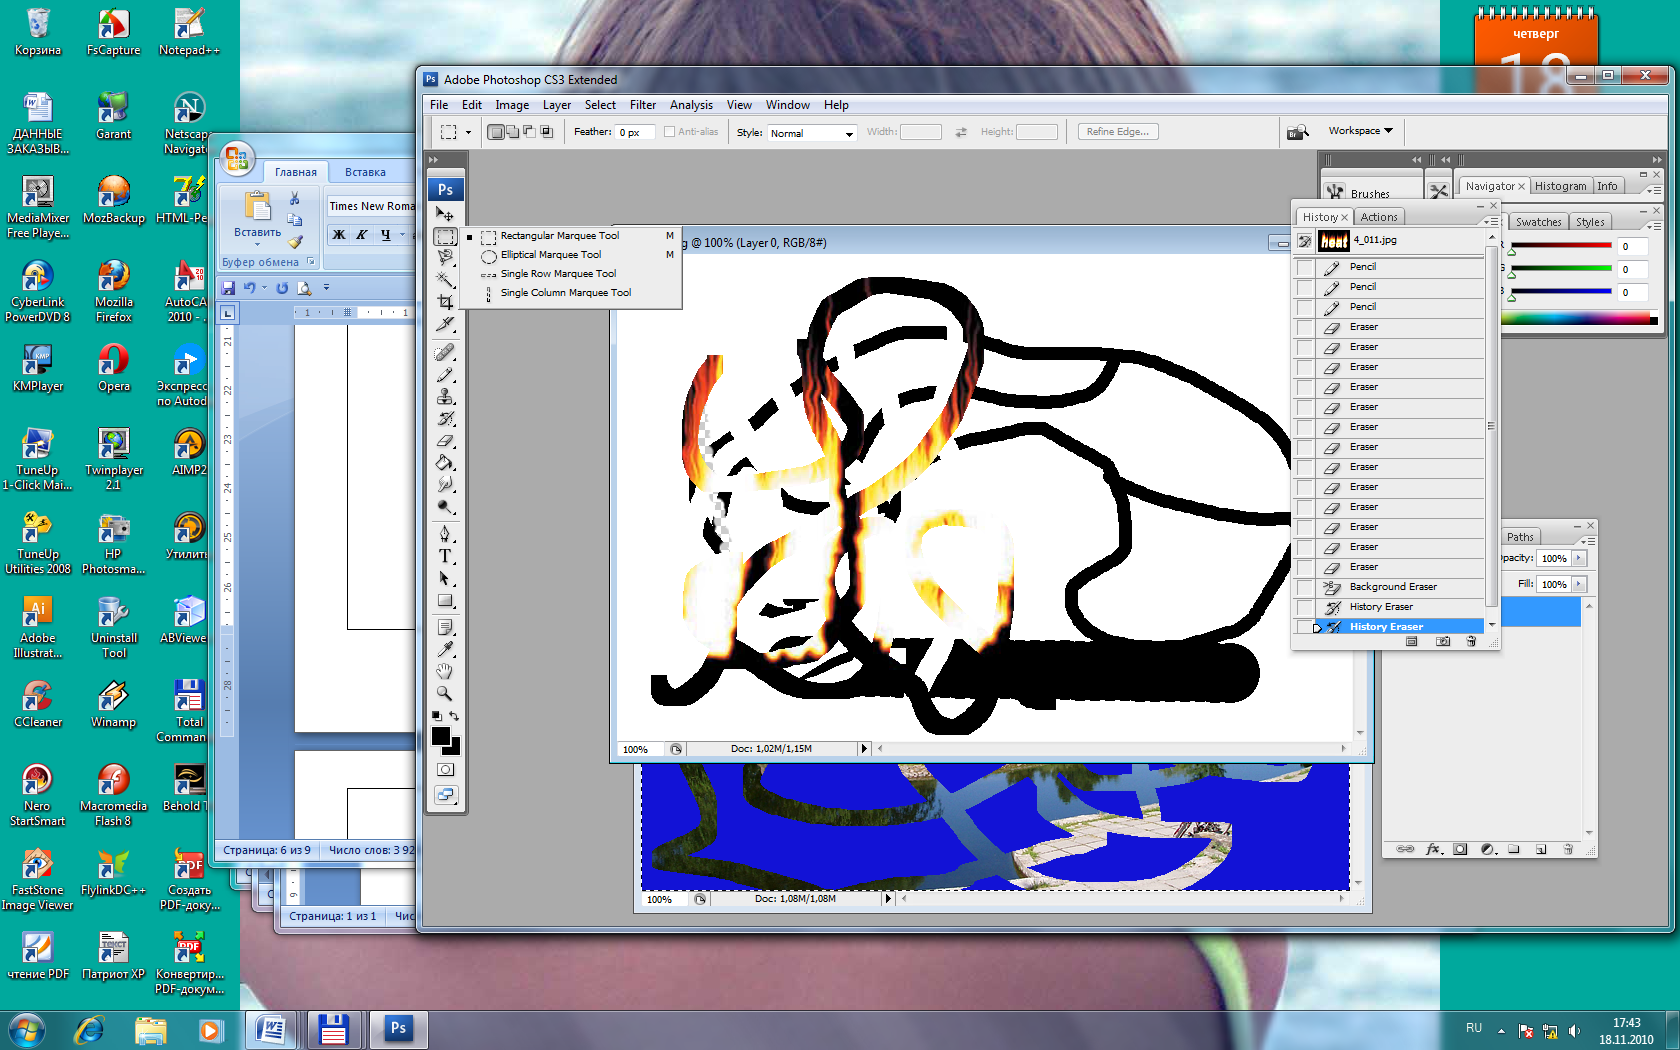Viewport: 1680px width, 1050px height.
Task: Select the Pen tool
Action: click(x=445, y=534)
